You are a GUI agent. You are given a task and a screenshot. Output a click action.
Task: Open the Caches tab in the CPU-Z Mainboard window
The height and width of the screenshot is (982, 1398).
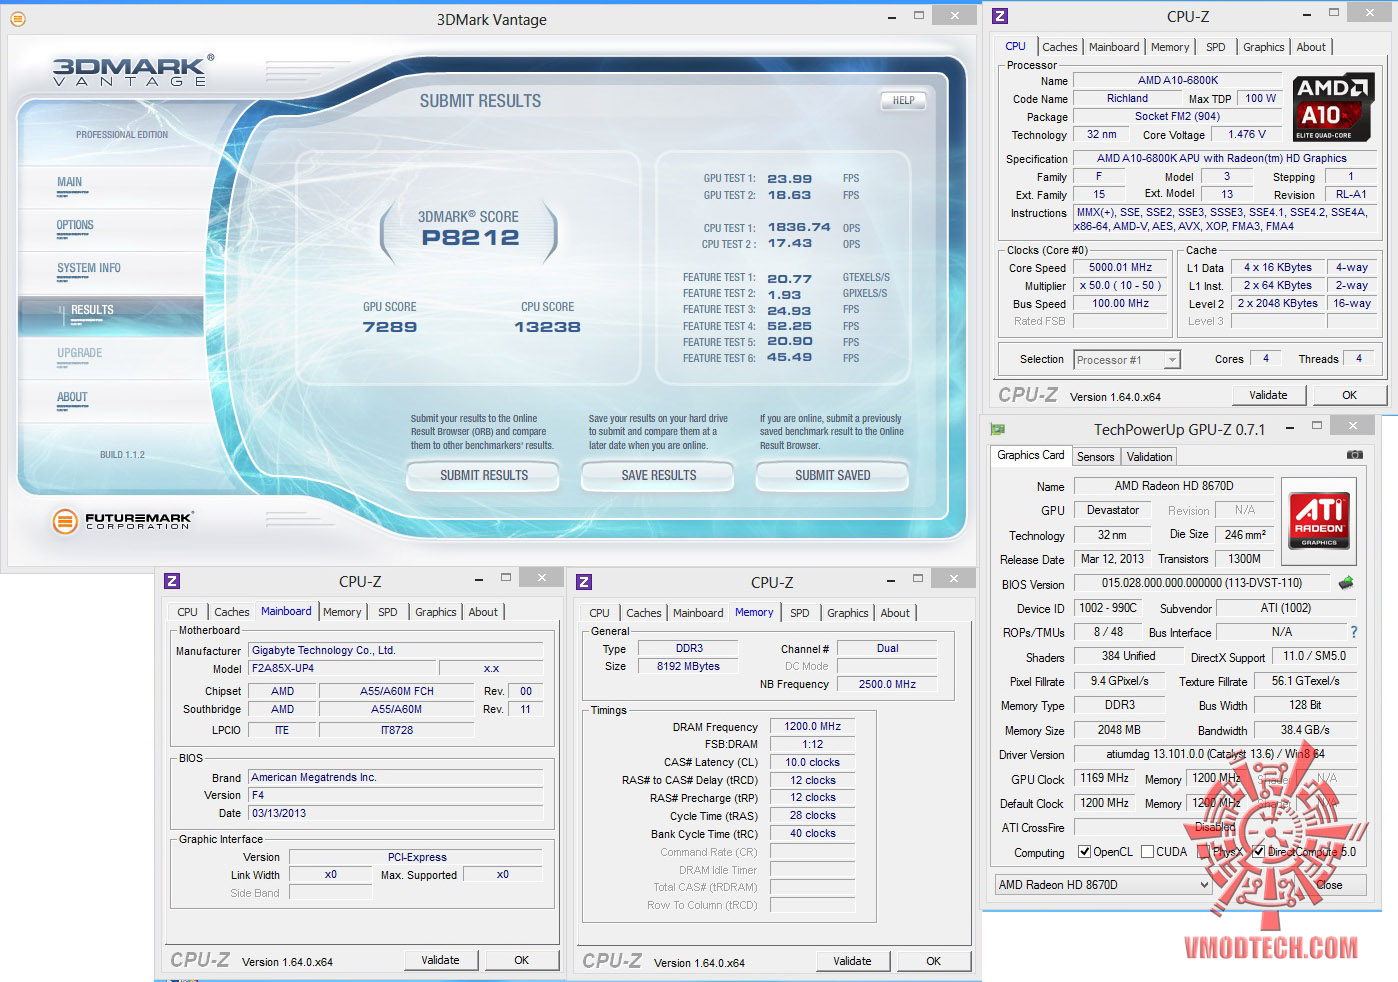[231, 612]
